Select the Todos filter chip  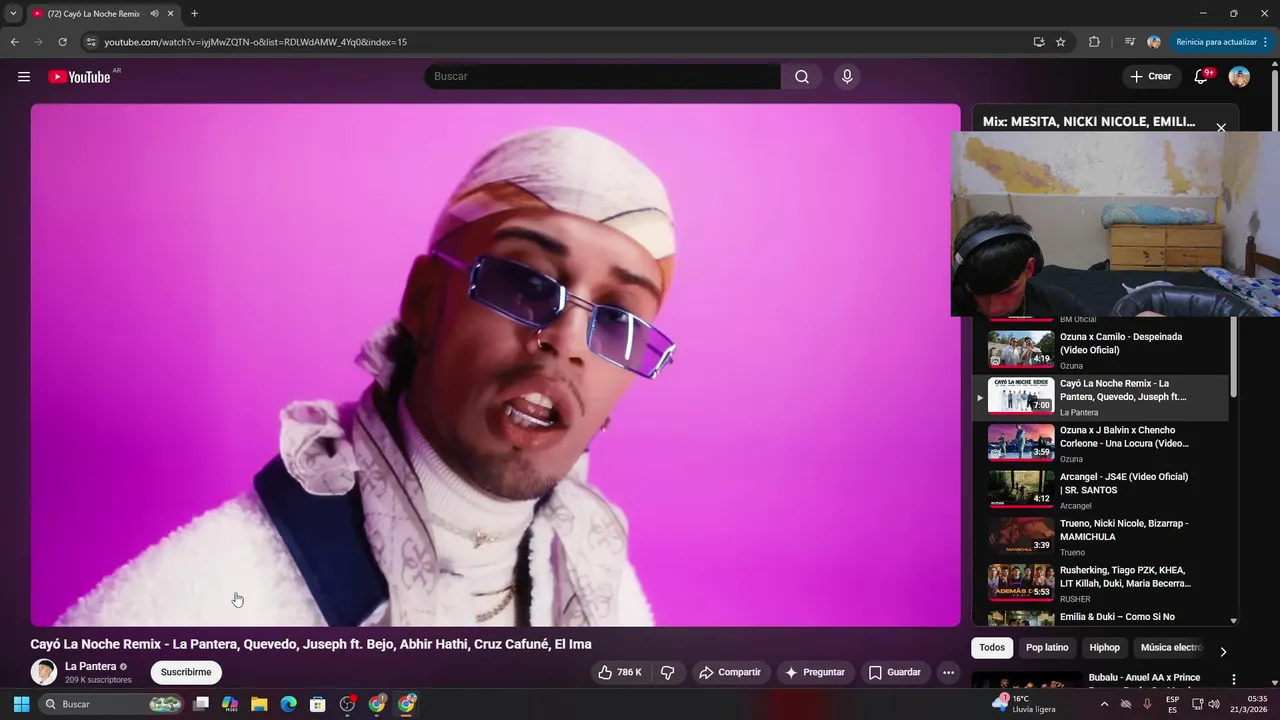tap(992, 648)
